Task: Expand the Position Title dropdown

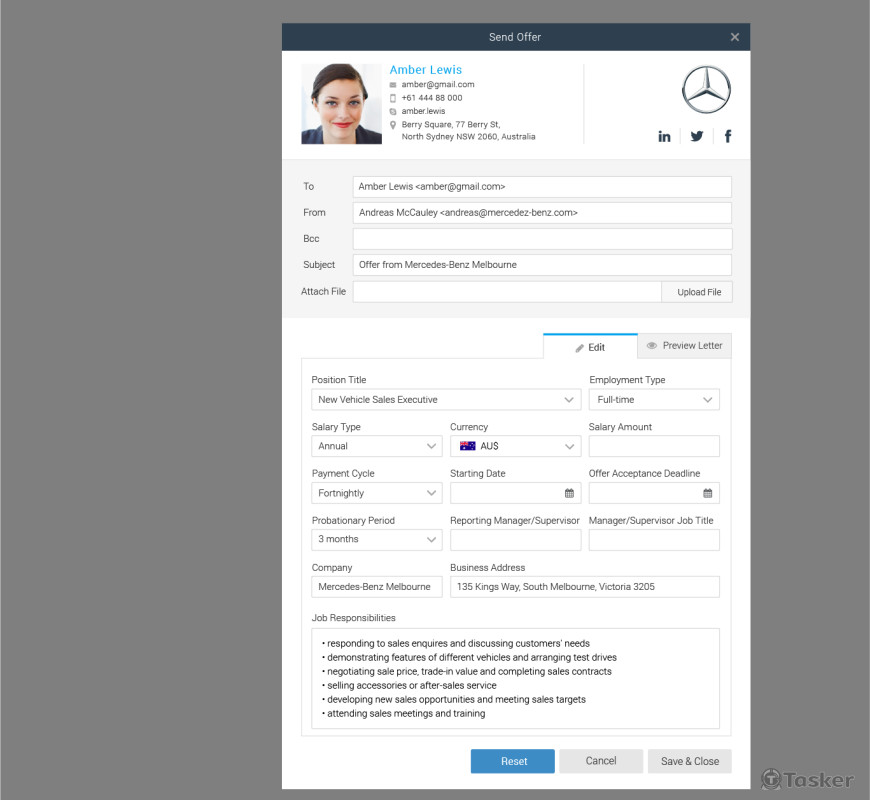Action: [x=446, y=400]
